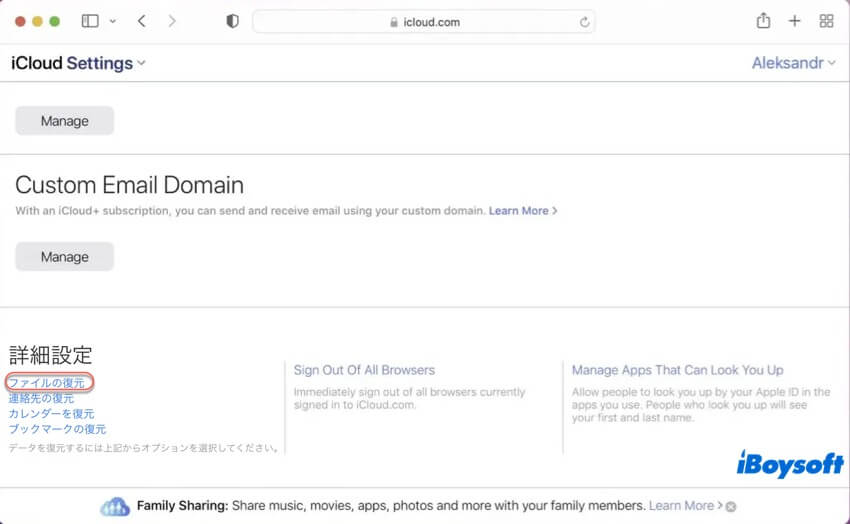The image size is (850, 524).
Task: Open the Share icon in toolbar
Action: pyautogui.click(x=763, y=21)
